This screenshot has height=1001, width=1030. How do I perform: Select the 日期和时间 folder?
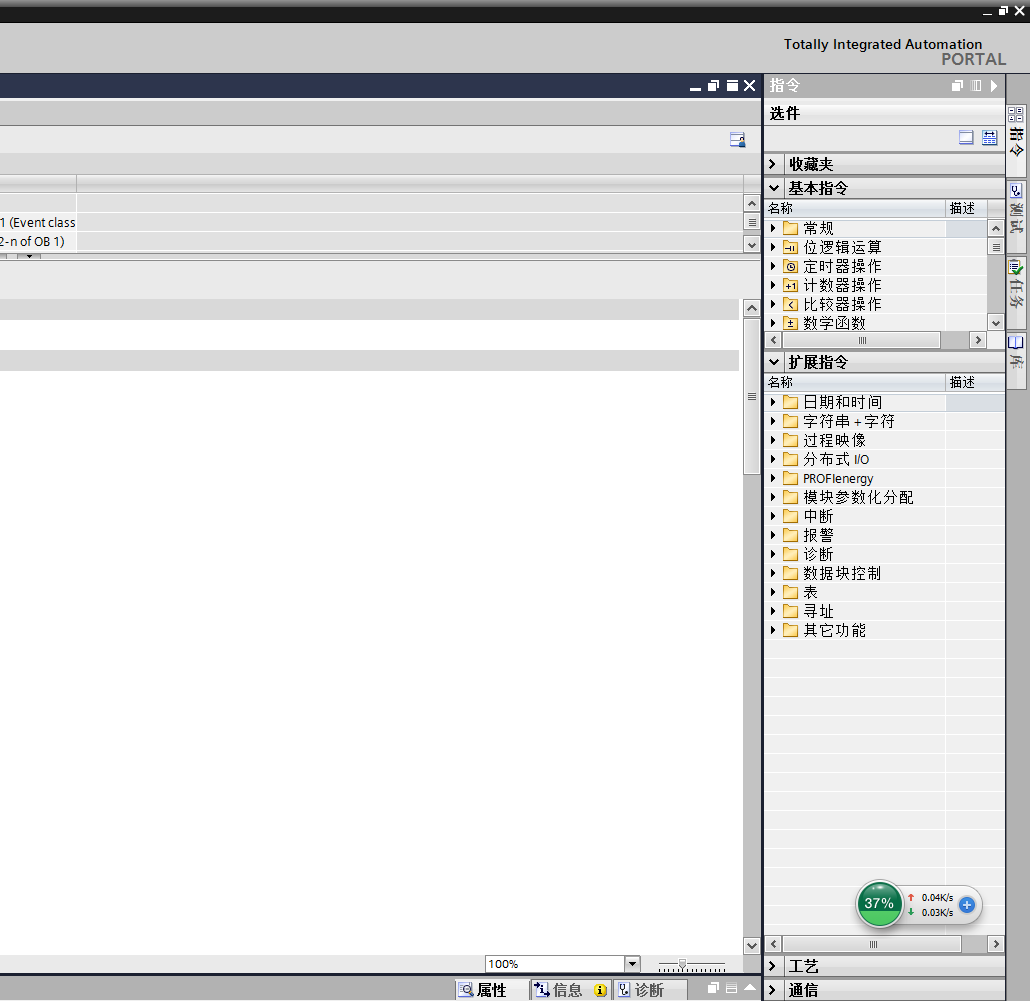[x=843, y=402]
